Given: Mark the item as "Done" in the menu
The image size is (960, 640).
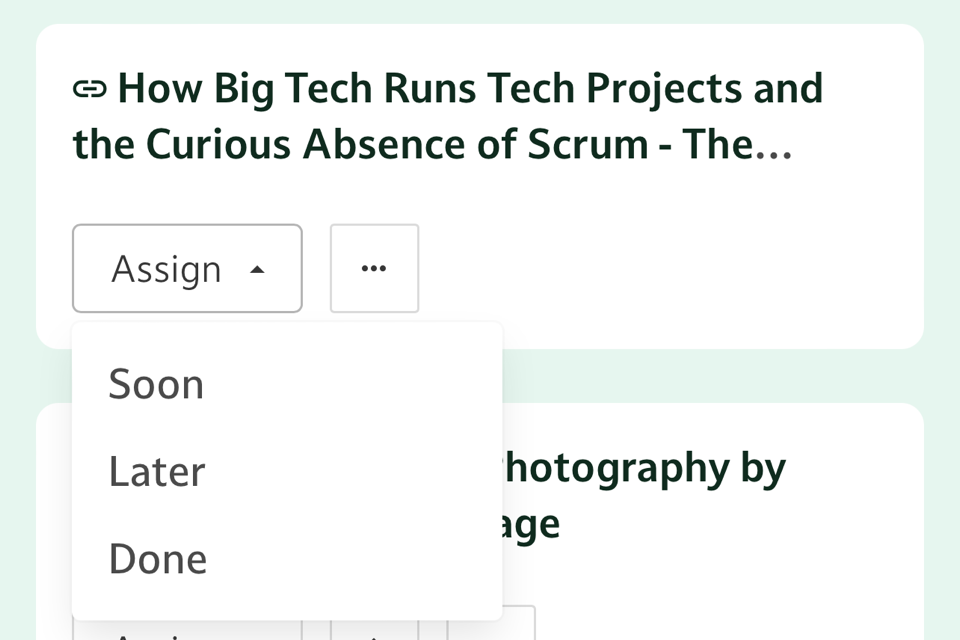Looking at the screenshot, I should tap(158, 559).
